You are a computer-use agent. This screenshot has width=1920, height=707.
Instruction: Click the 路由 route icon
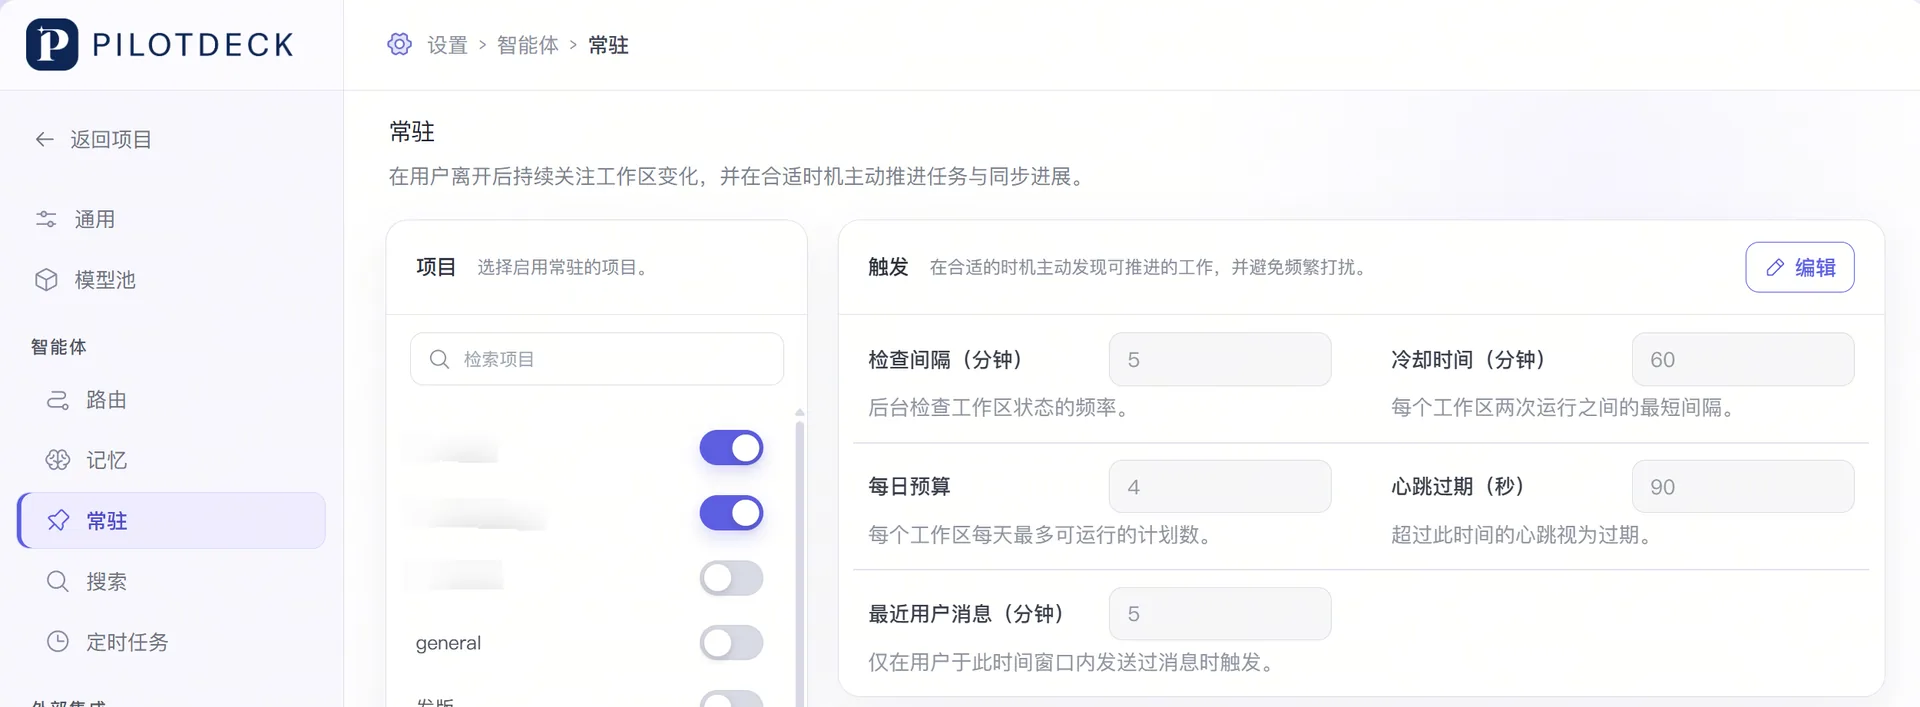point(58,400)
